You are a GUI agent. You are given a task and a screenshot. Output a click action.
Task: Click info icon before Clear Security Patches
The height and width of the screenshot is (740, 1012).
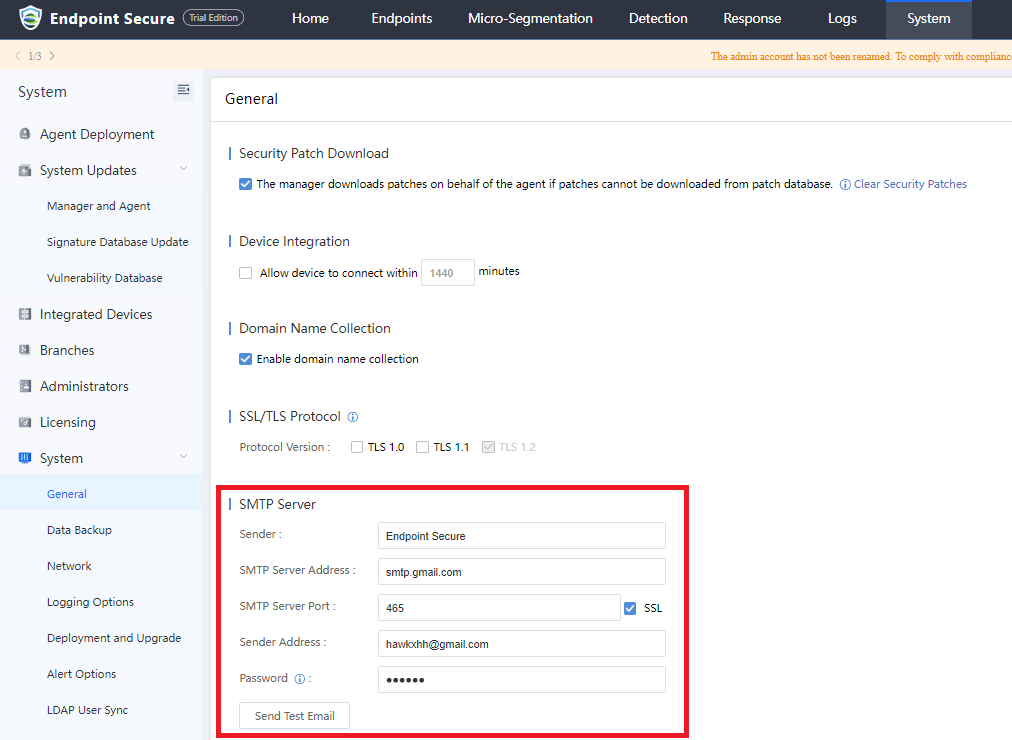(x=845, y=185)
